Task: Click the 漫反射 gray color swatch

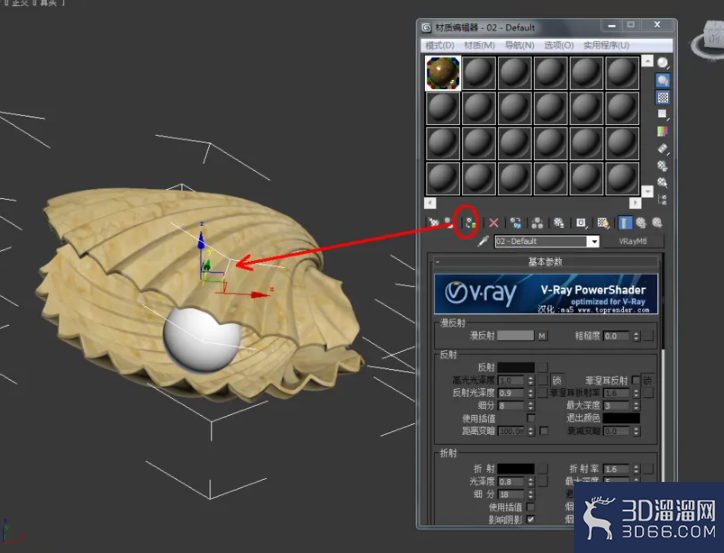Action: tap(515, 336)
